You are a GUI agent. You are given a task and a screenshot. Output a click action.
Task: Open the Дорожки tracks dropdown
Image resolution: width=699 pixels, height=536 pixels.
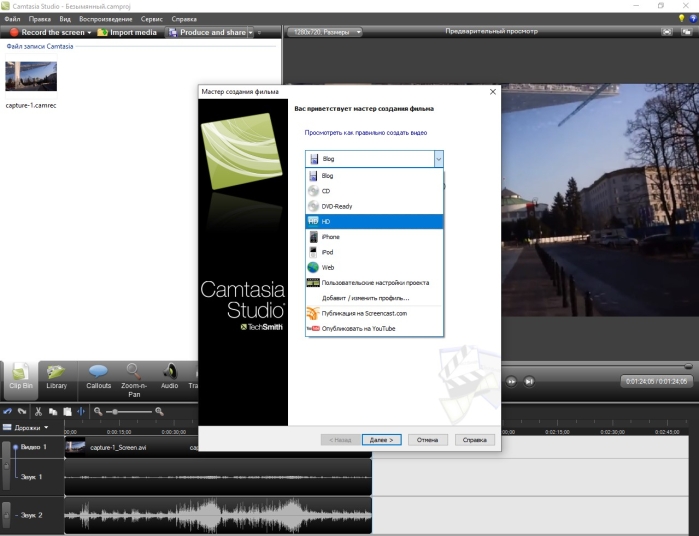click(x=26, y=428)
